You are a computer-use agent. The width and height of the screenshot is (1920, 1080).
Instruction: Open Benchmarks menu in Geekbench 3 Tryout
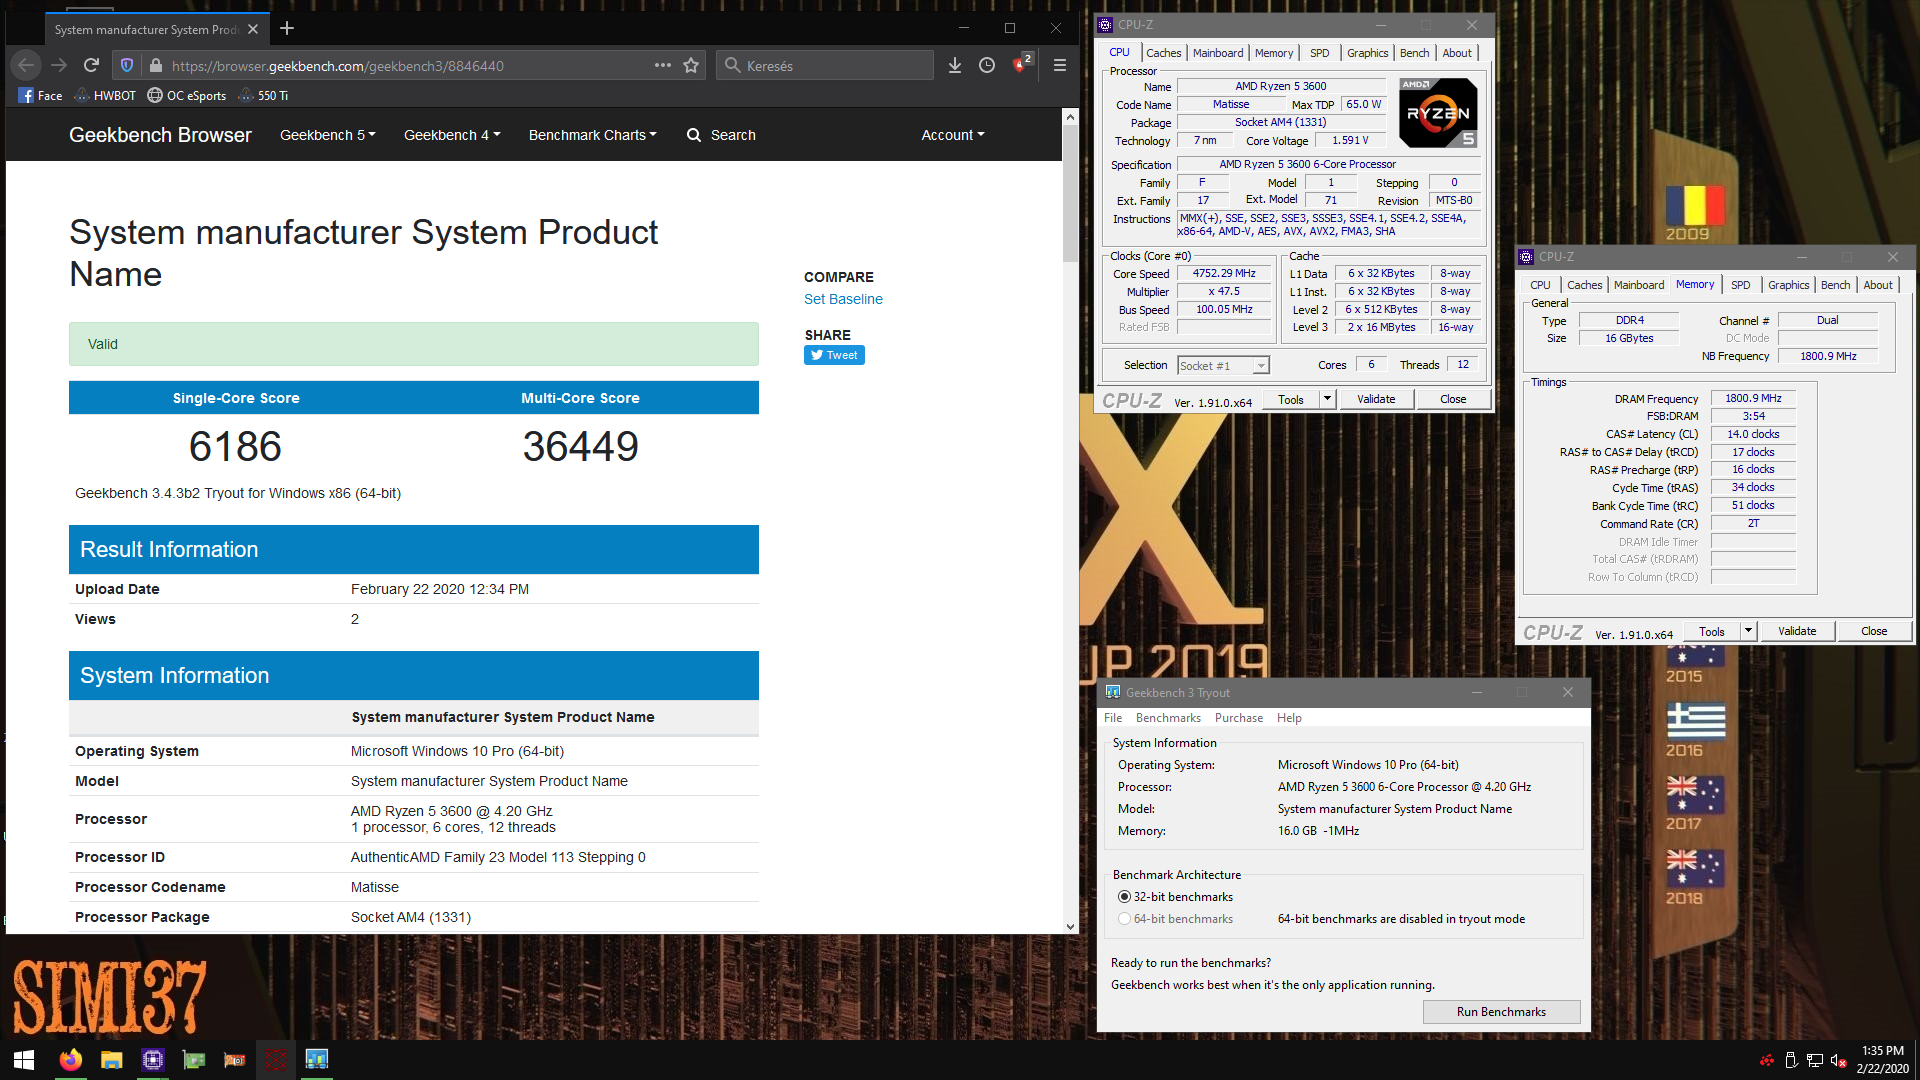1168,718
